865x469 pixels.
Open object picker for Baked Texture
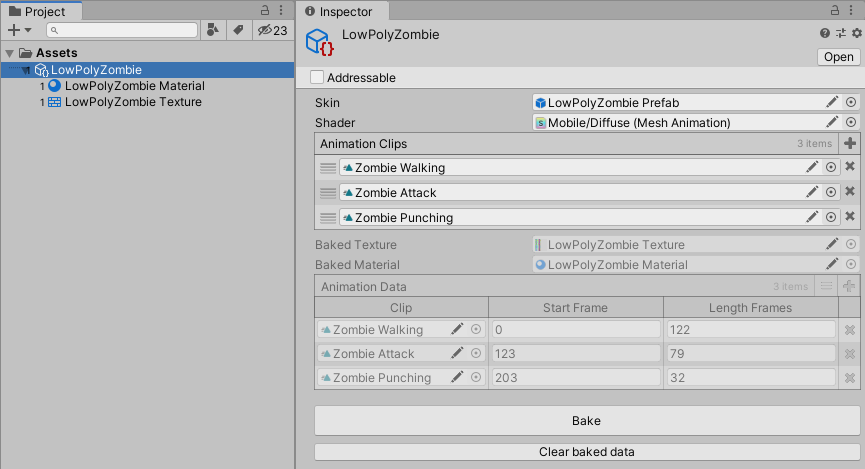pyautogui.click(x=851, y=244)
